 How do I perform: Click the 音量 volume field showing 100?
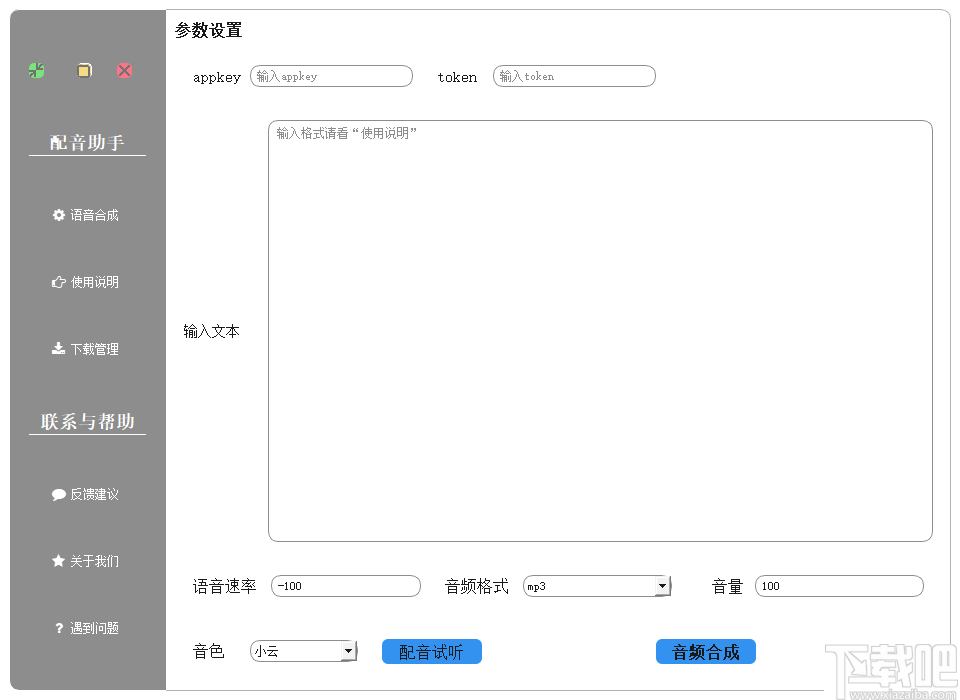tap(840, 586)
